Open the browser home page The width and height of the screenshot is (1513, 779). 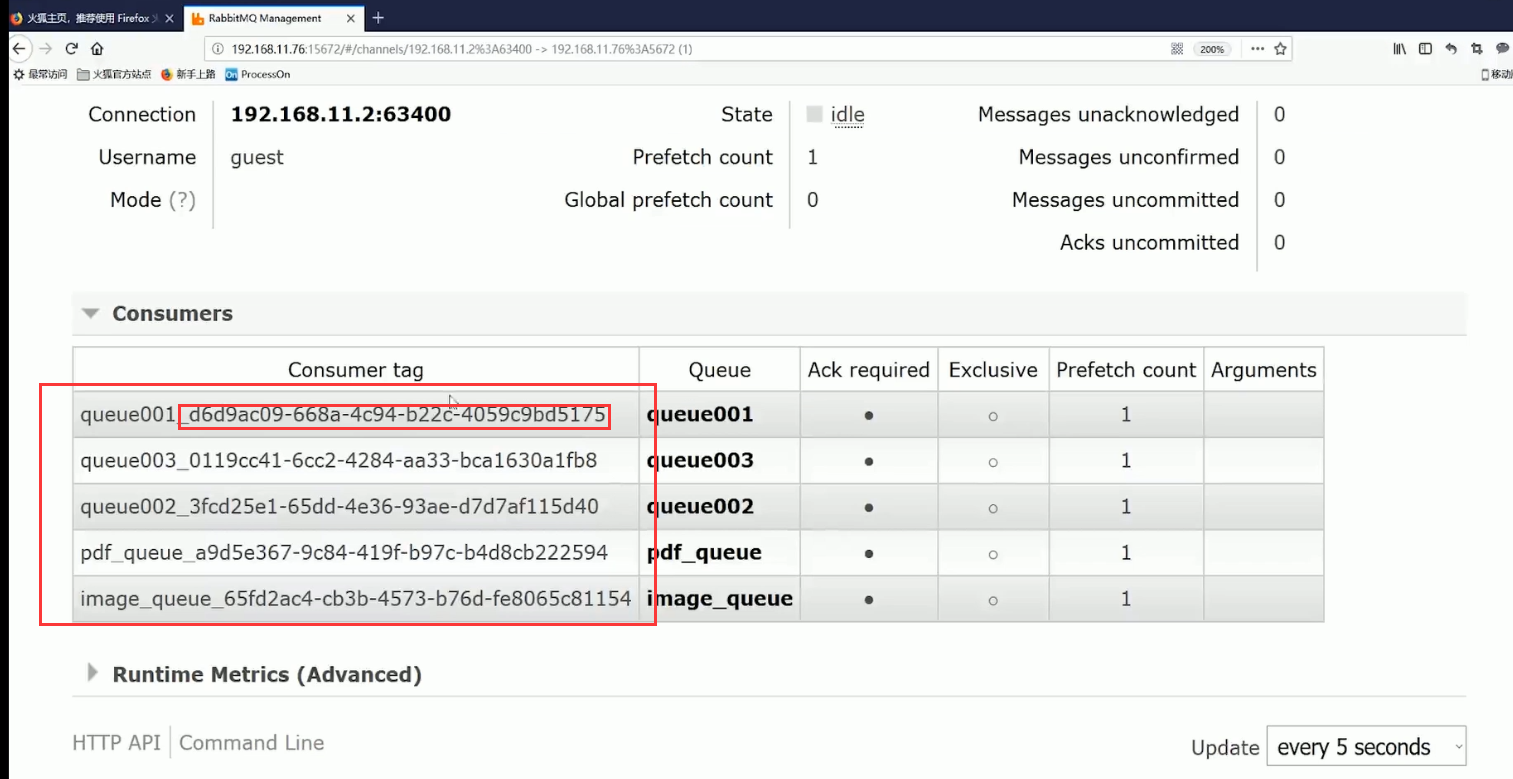pos(97,48)
